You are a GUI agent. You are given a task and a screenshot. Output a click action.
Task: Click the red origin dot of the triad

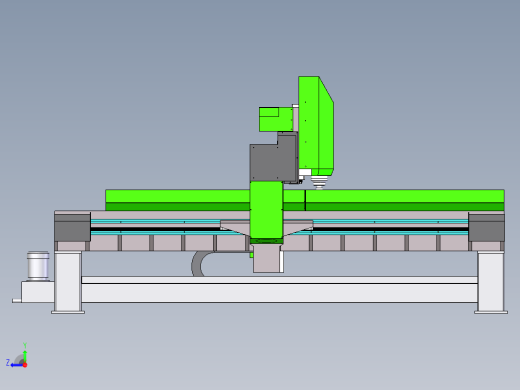25,365
